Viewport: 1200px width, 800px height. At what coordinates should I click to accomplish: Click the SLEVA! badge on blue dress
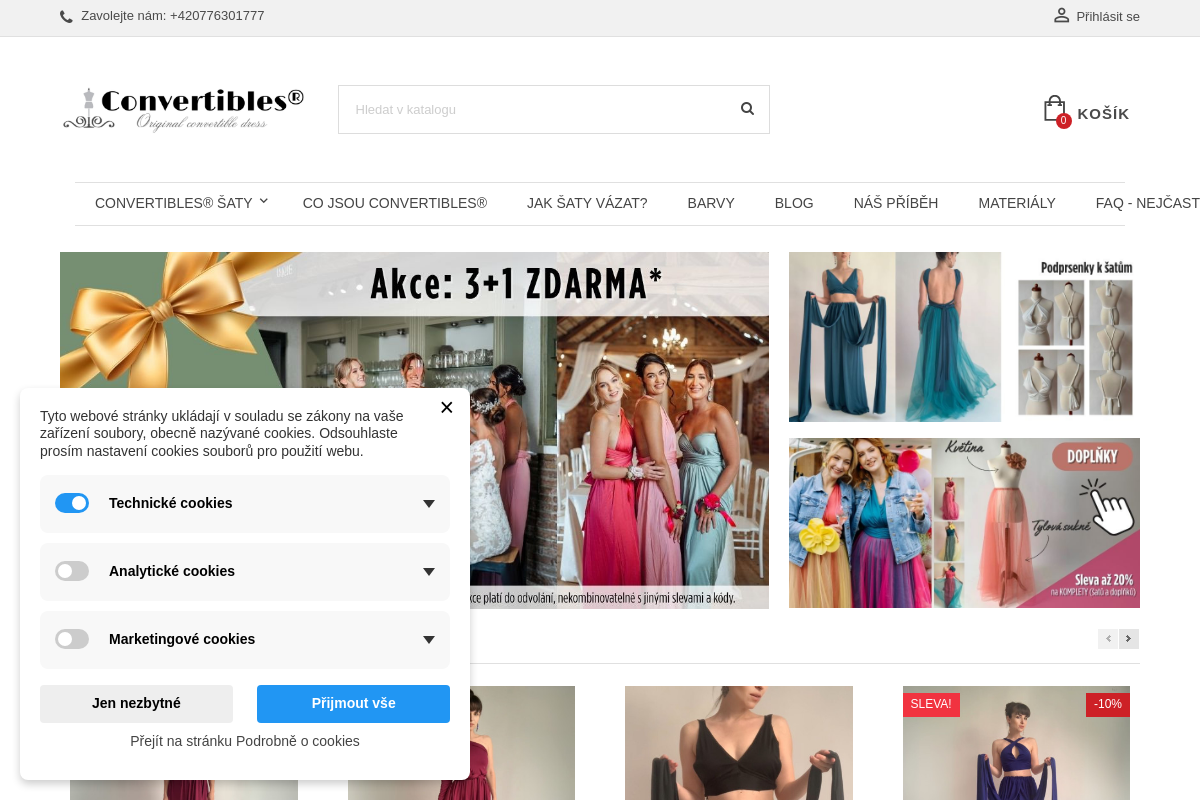click(931, 704)
